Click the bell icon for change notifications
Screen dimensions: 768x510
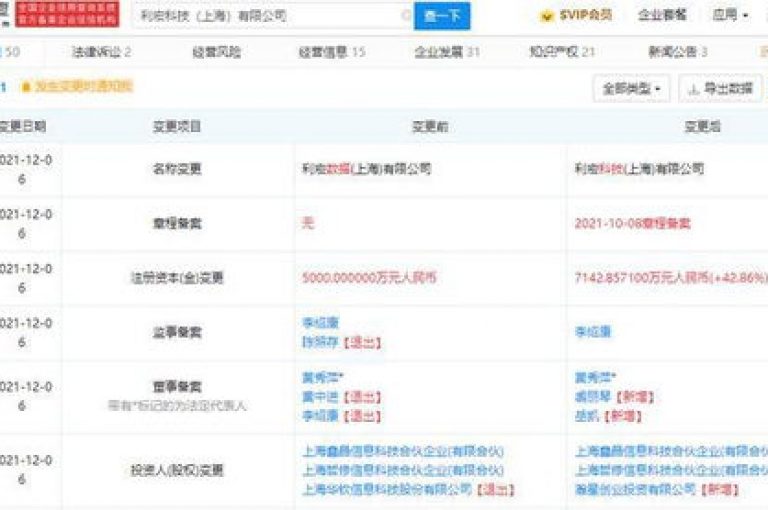[x=26, y=87]
